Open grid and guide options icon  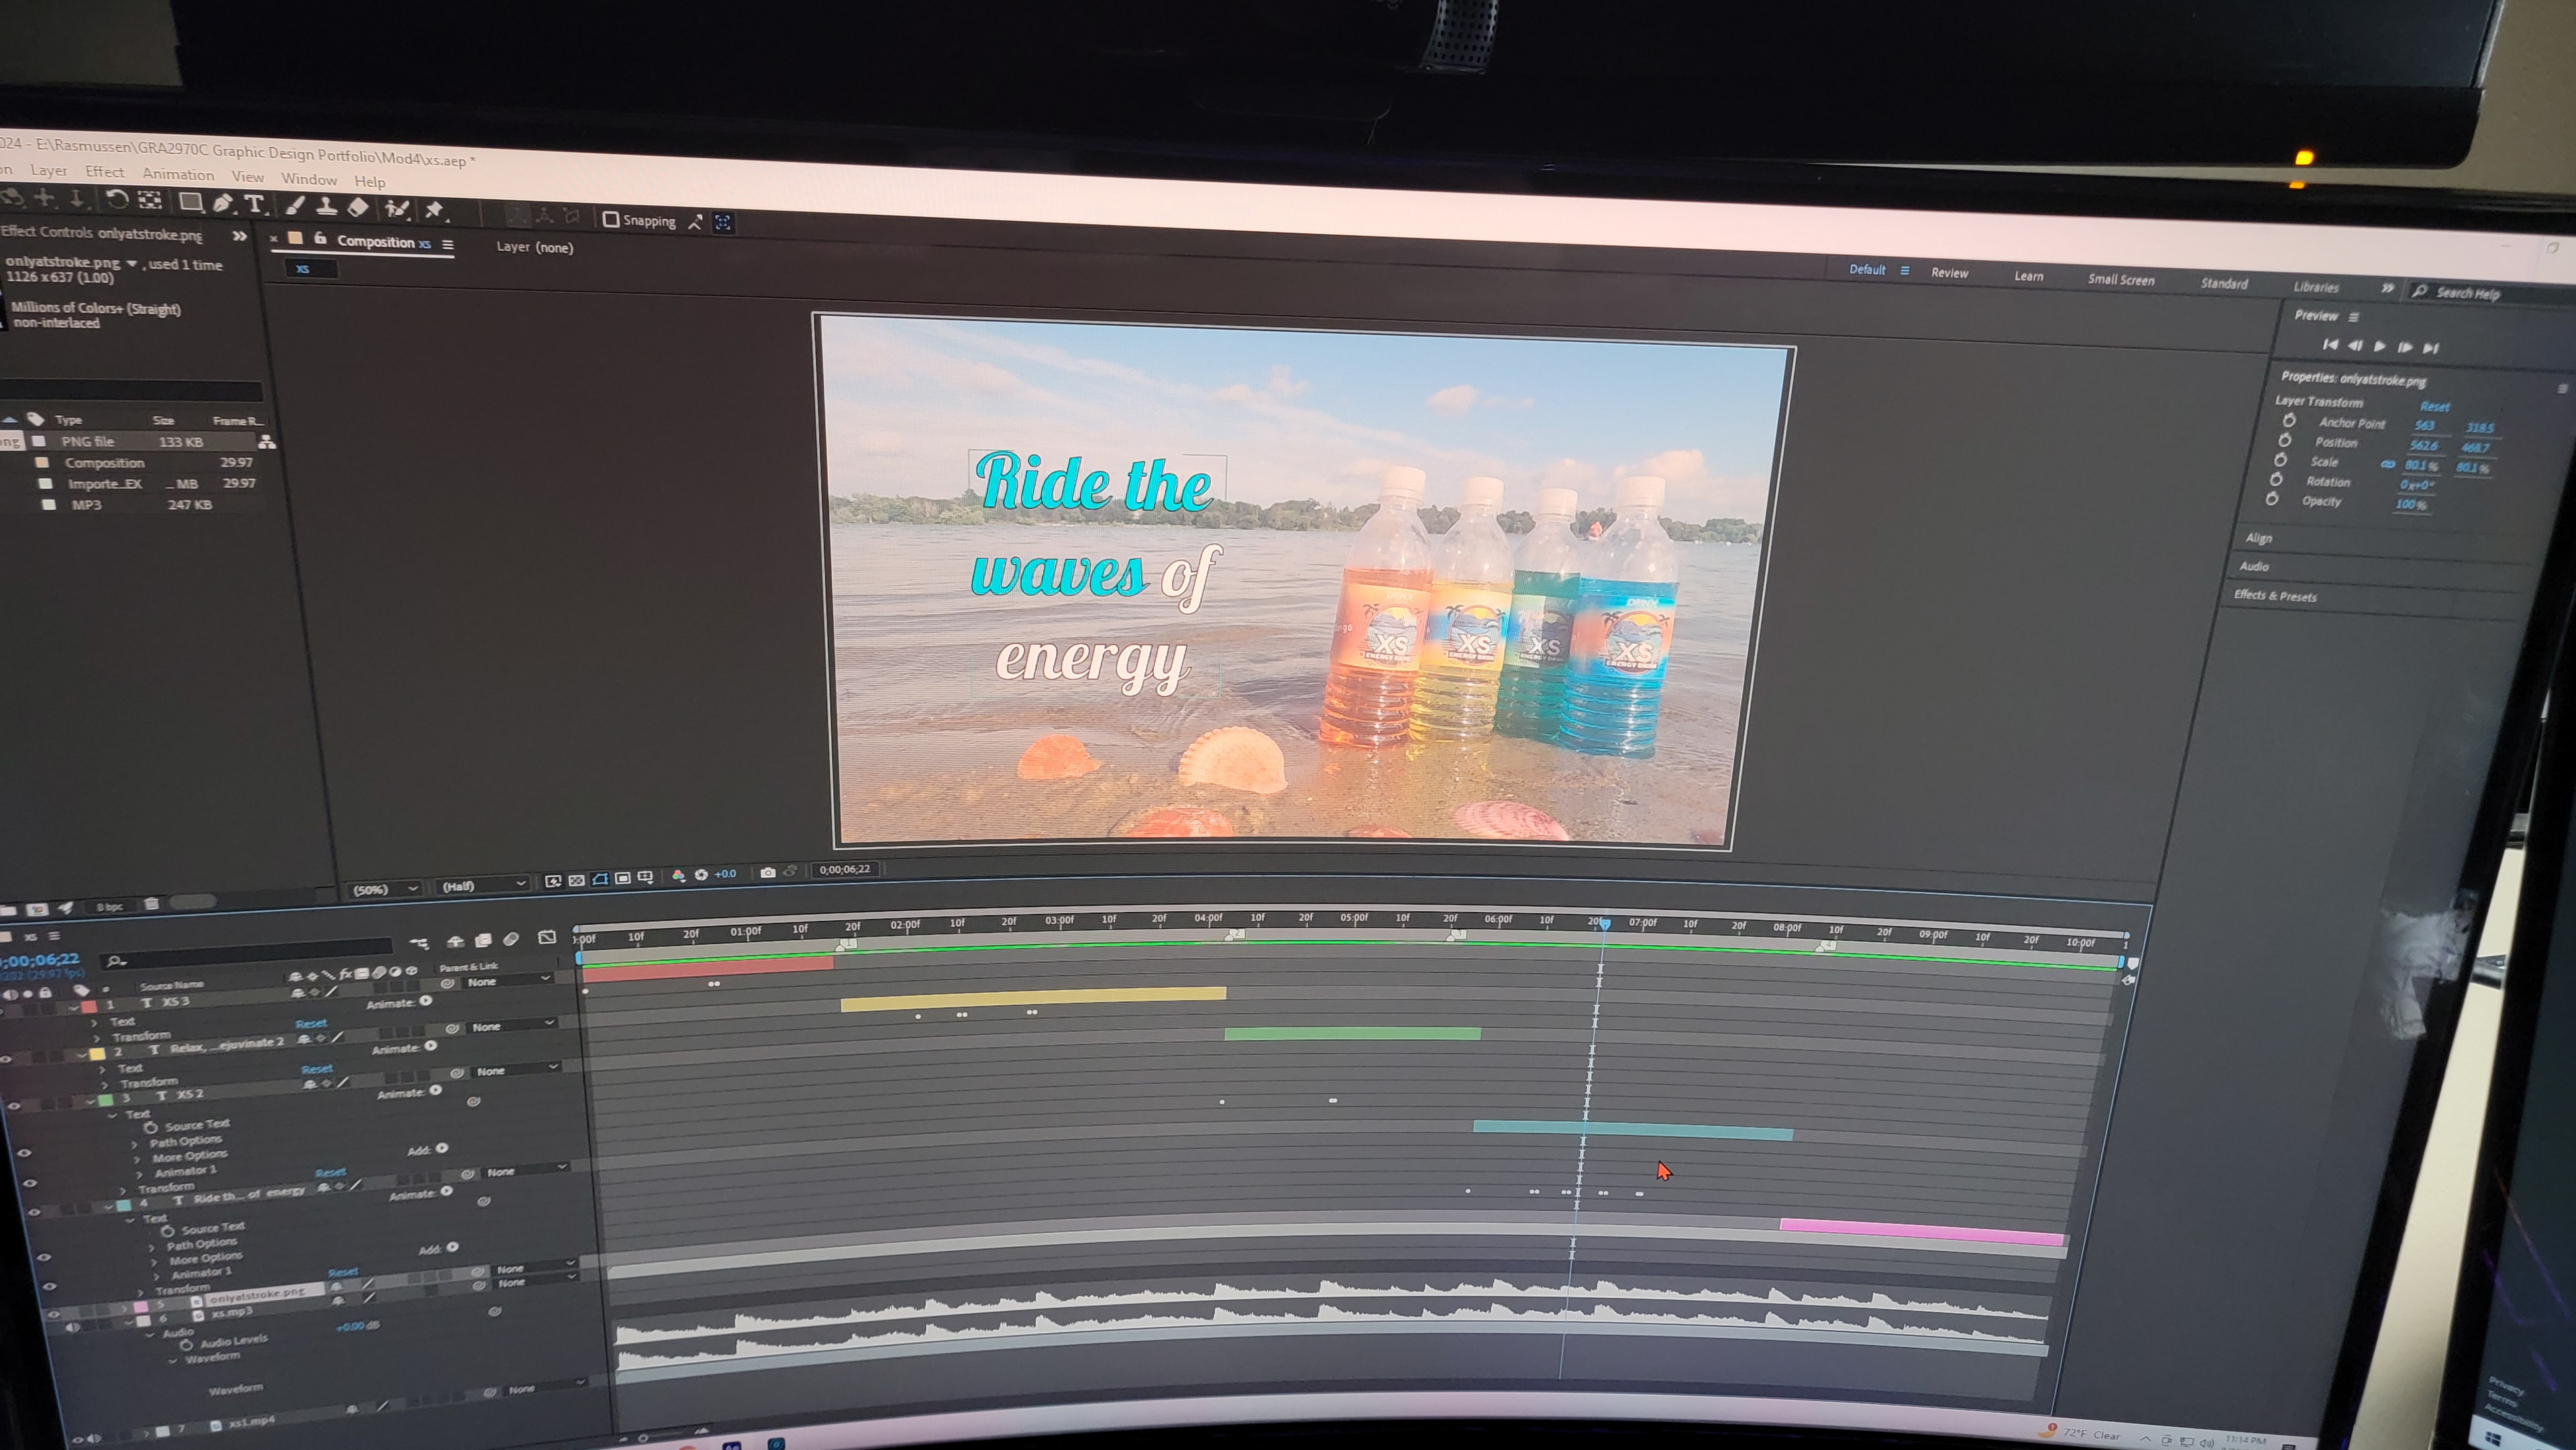[645, 877]
